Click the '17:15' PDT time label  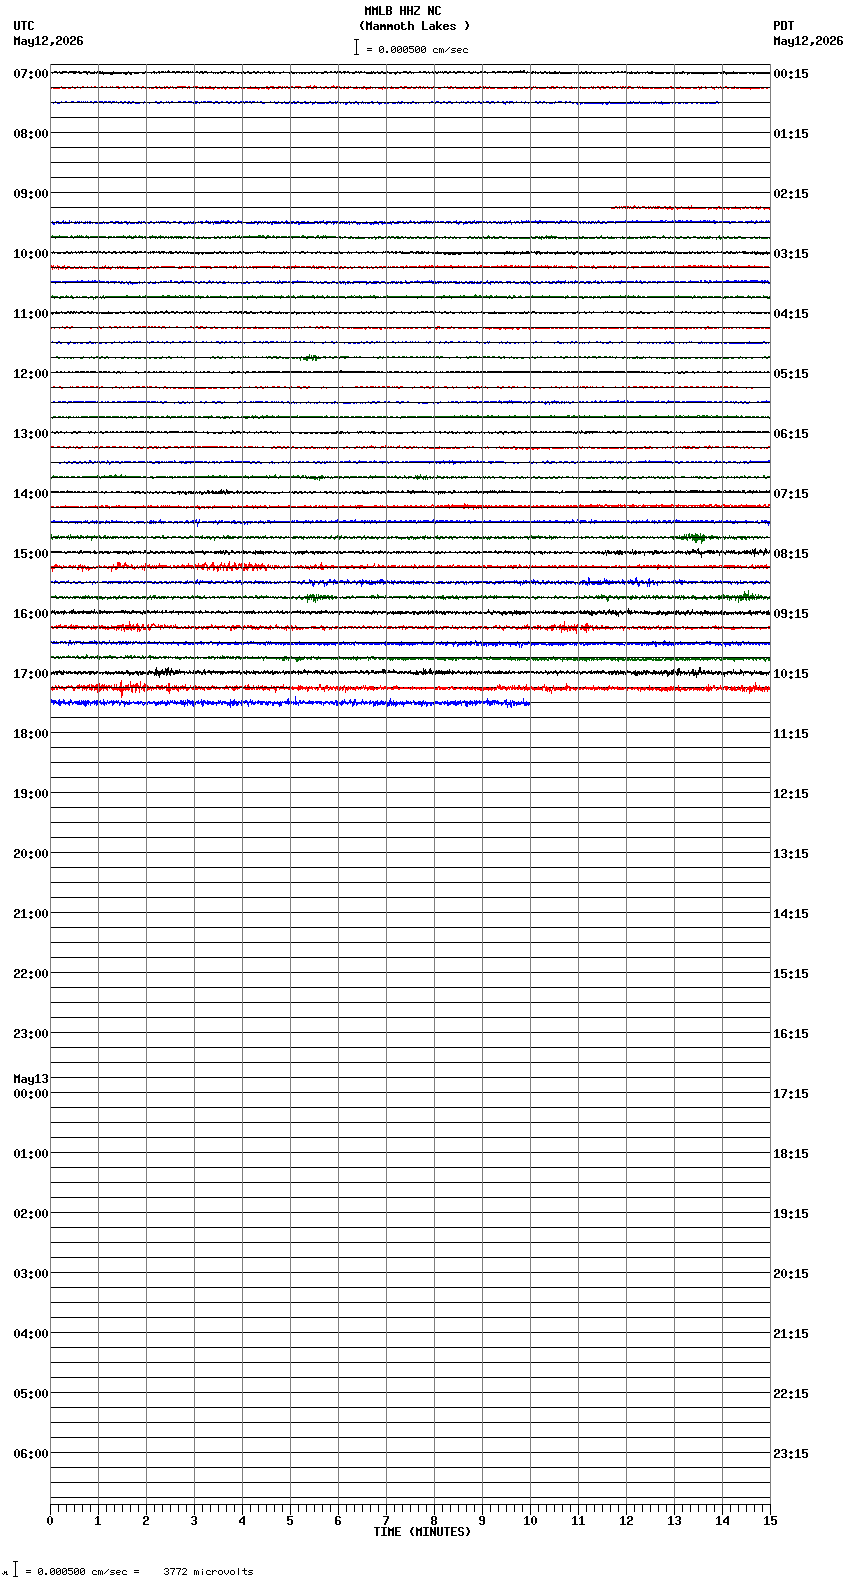[791, 1094]
